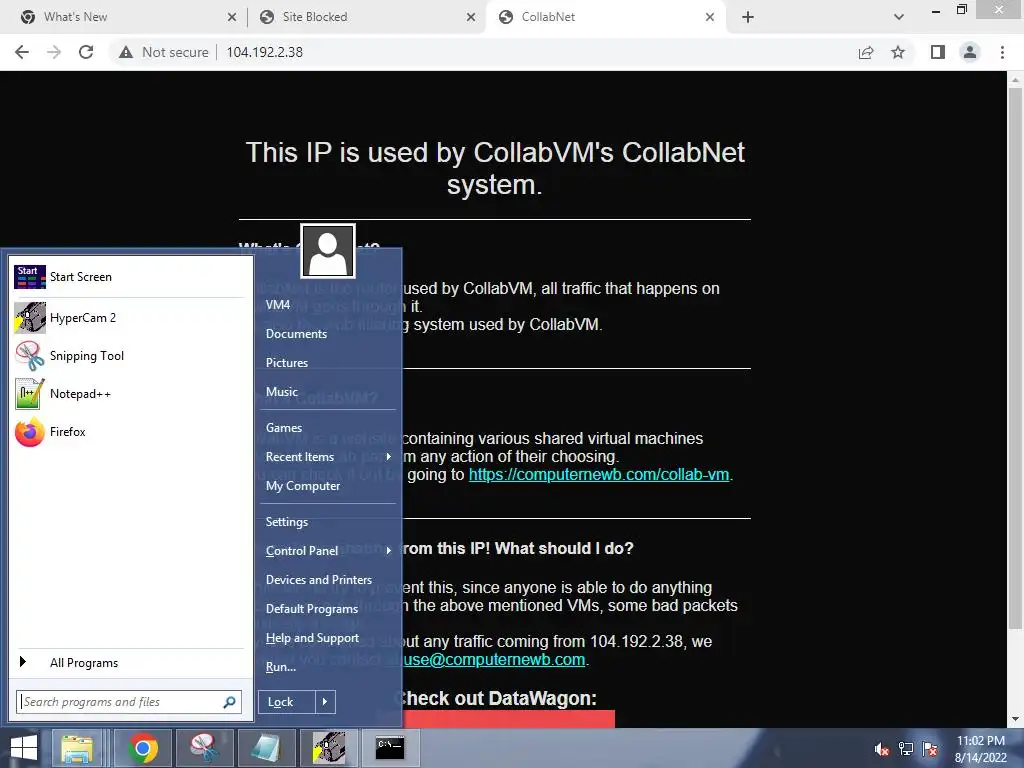The height and width of the screenshot is (768, 1024).
Task: Open Documents from Start menu
Action: click(296, 334)
